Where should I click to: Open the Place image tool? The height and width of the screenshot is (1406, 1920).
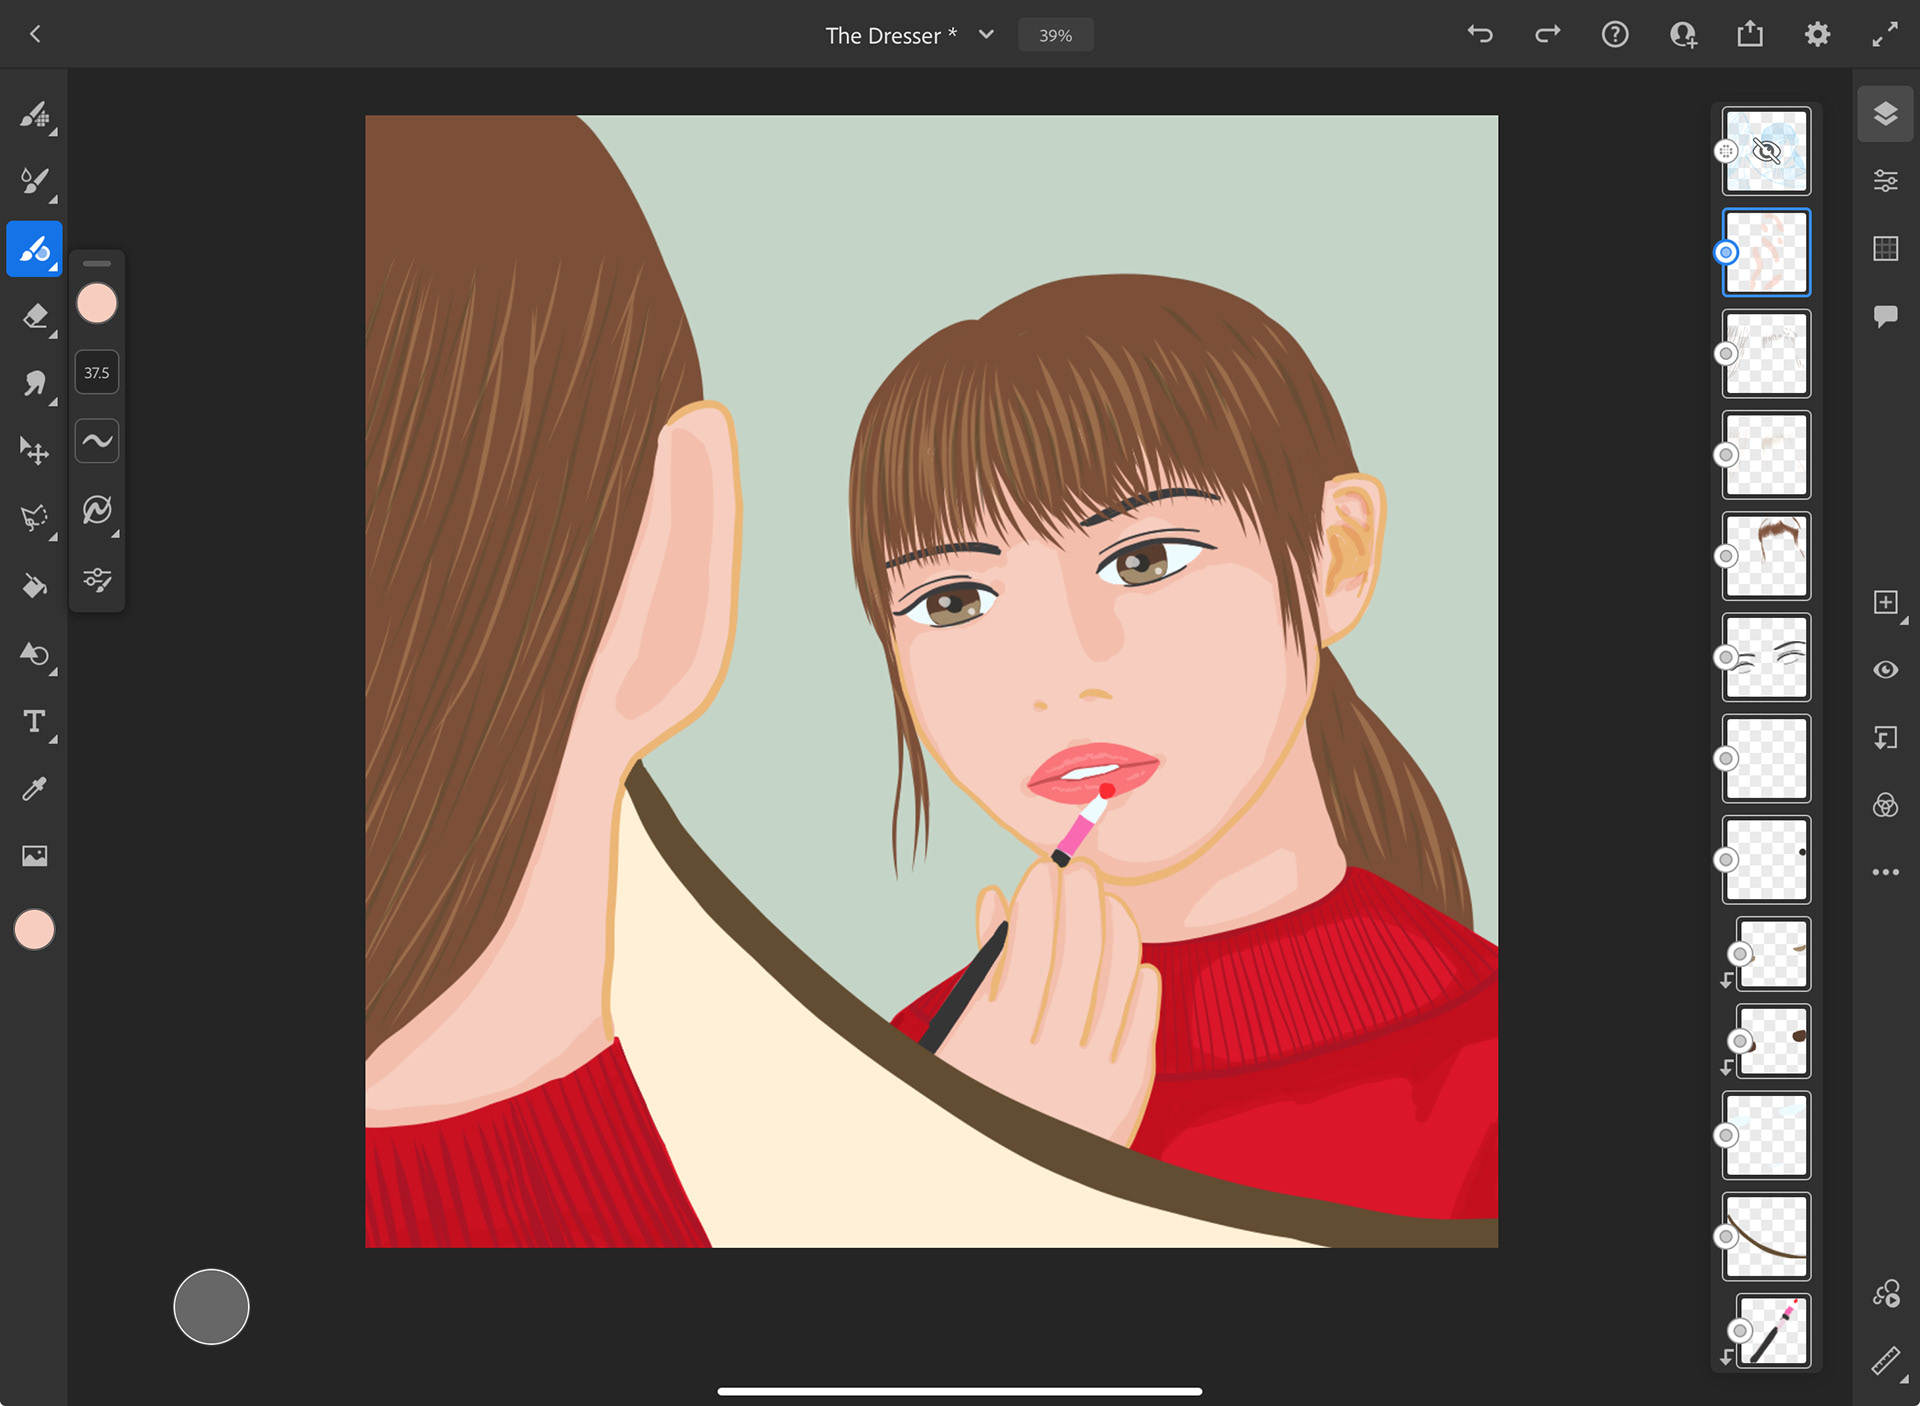pos(35,856)
